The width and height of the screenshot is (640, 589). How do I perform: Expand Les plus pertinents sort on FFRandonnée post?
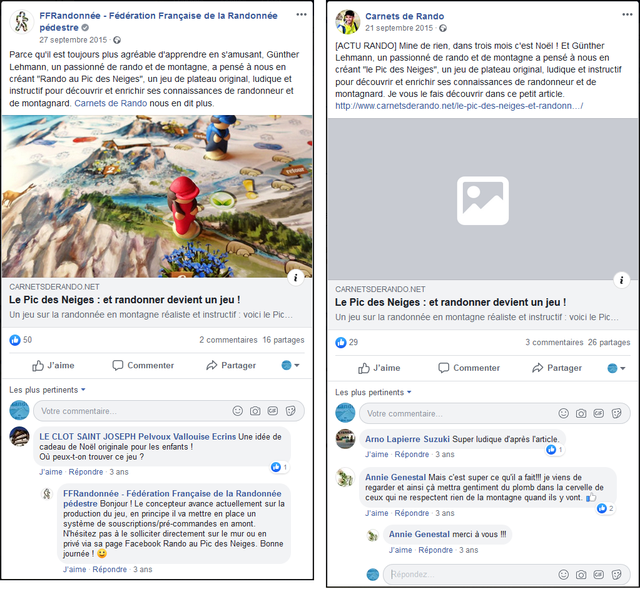(47, 390)
